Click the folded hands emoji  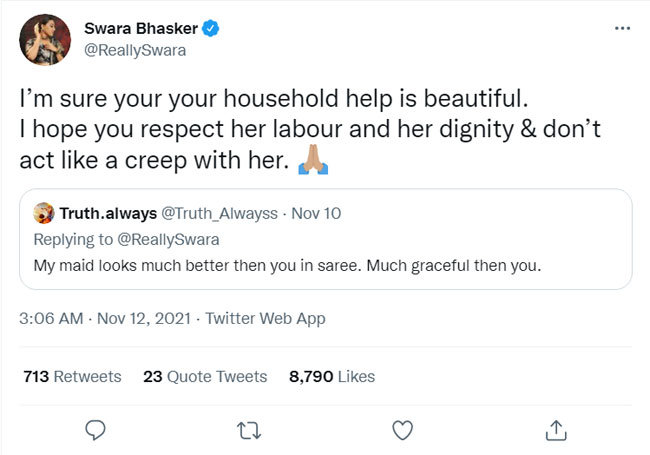tap(315, 161)
